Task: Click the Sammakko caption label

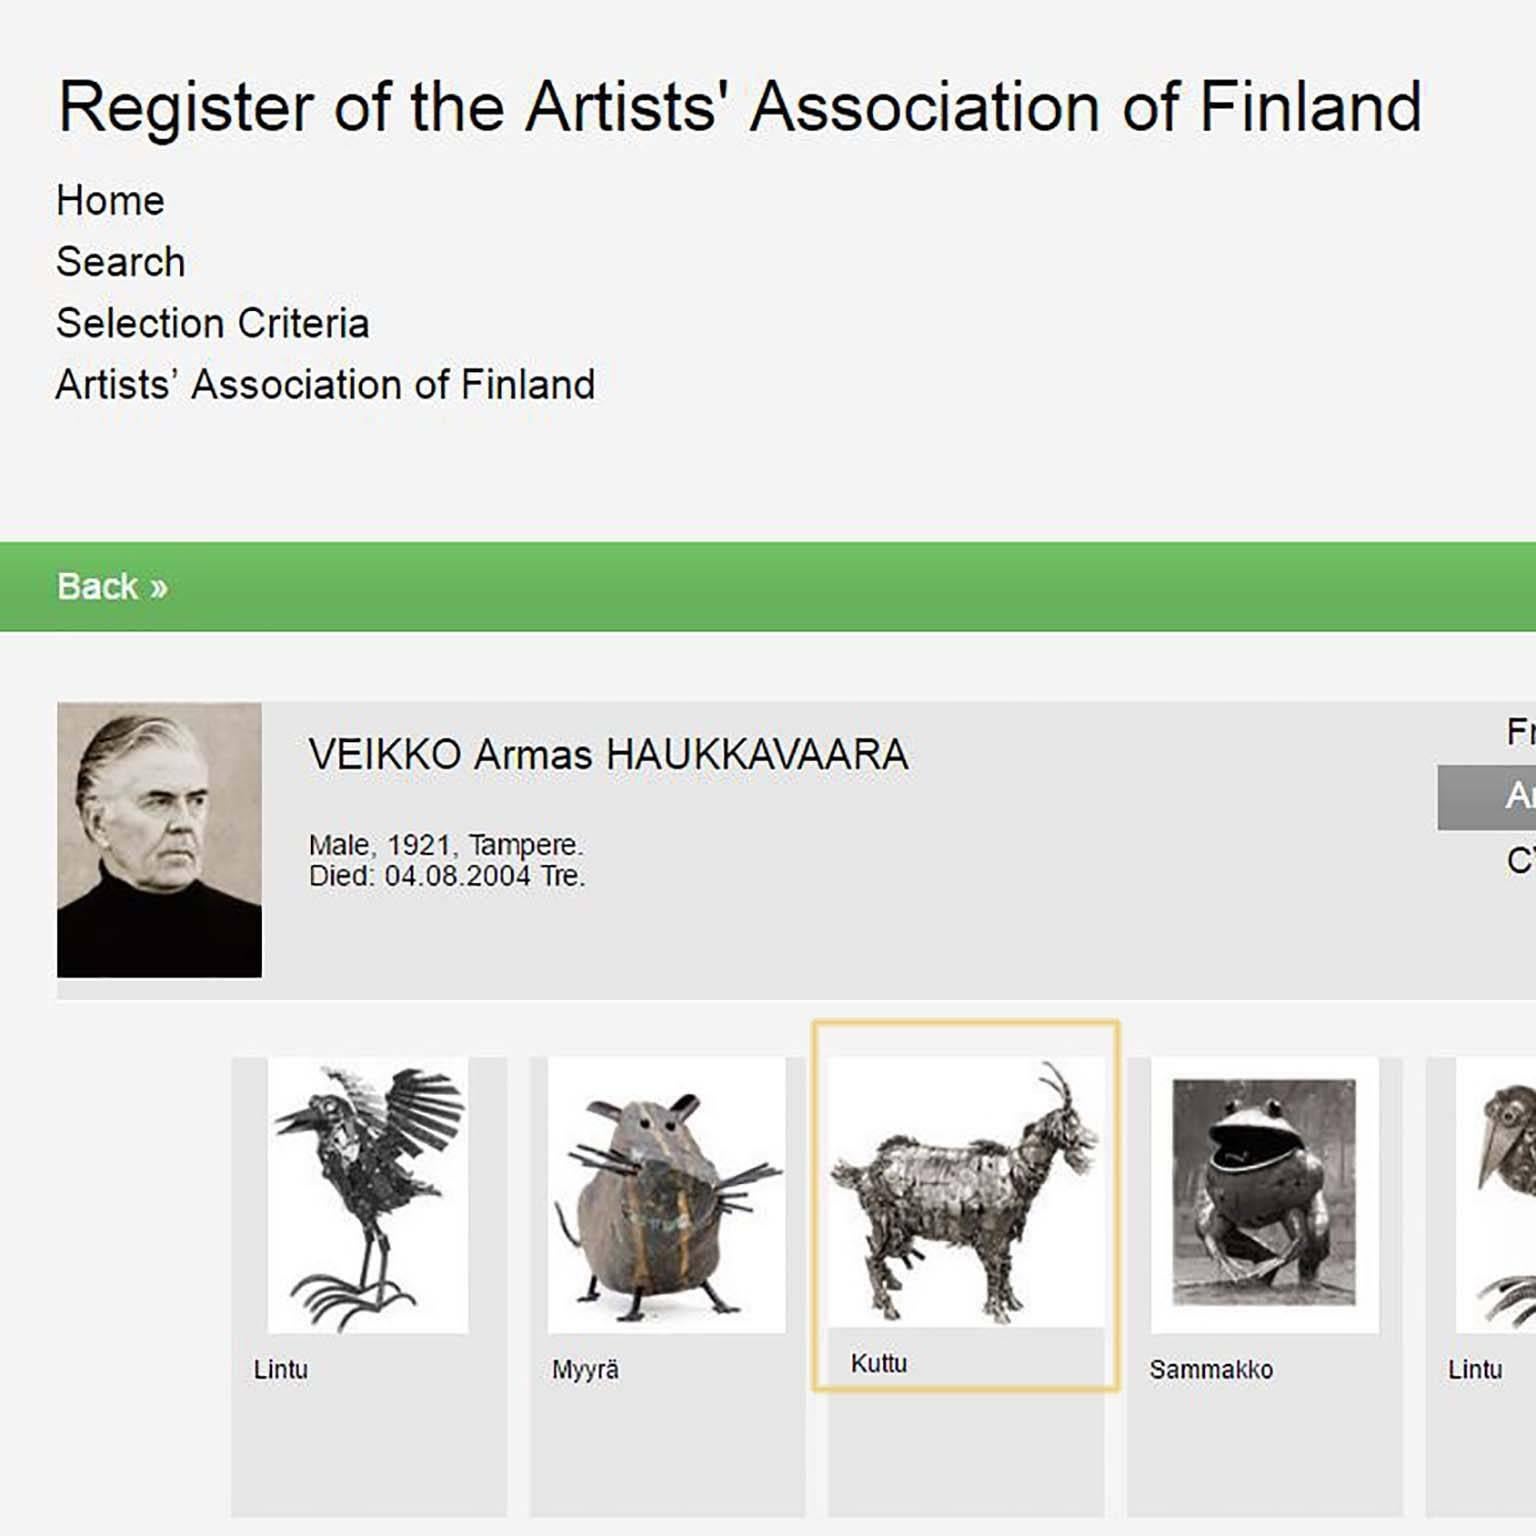Action: tap(1211, 1370)
